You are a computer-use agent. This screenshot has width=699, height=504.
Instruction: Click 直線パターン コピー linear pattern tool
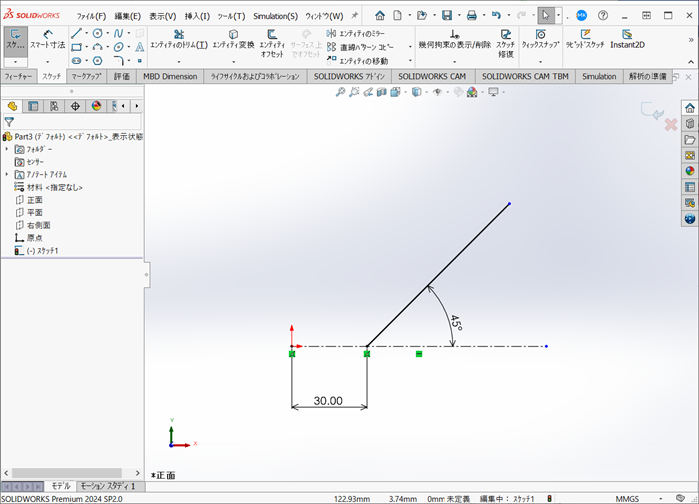click(360, 47)
